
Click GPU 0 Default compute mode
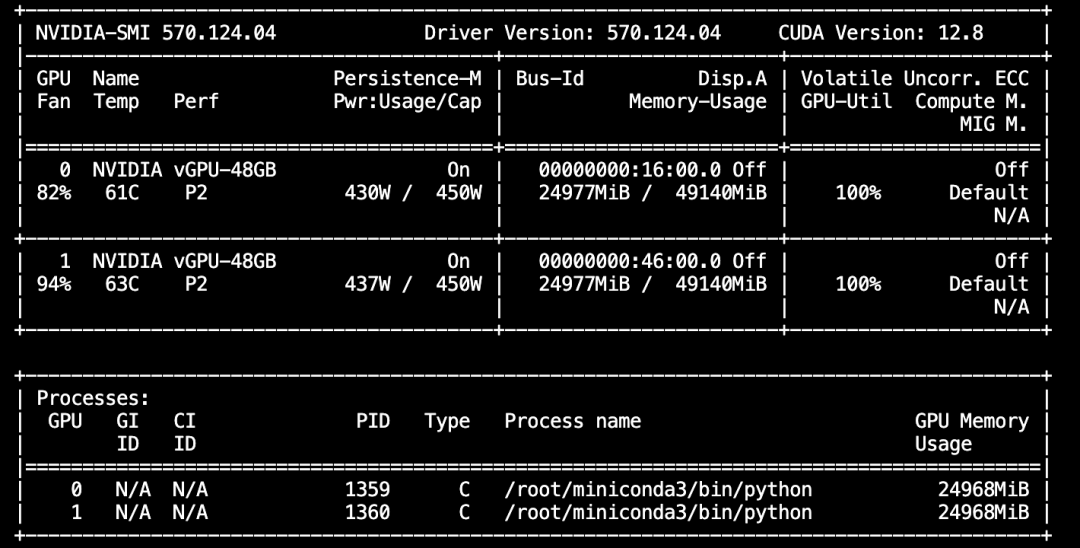[988, 193]
